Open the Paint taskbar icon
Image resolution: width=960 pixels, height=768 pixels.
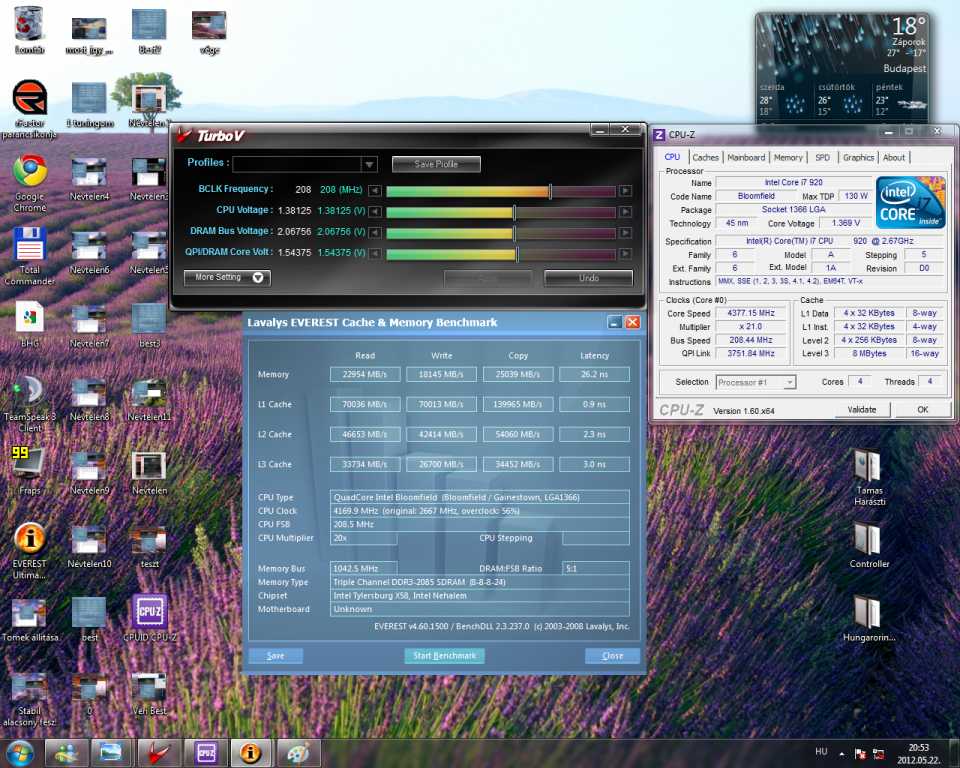298,753
